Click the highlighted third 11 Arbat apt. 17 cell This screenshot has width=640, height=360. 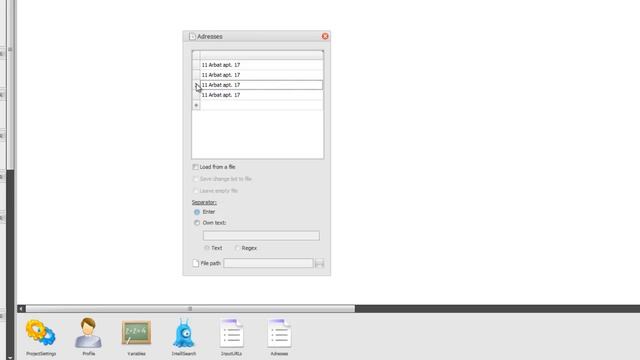pyautogui.click(x=261, y=85)
